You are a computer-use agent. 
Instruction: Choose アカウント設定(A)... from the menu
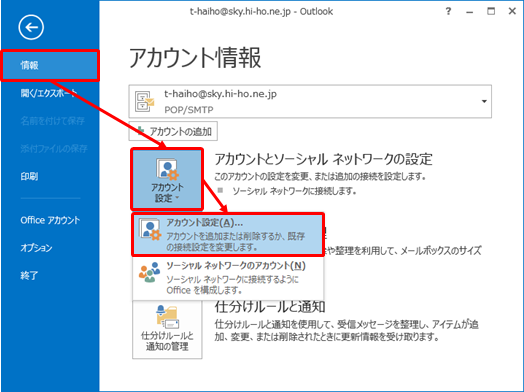point(228,235)
